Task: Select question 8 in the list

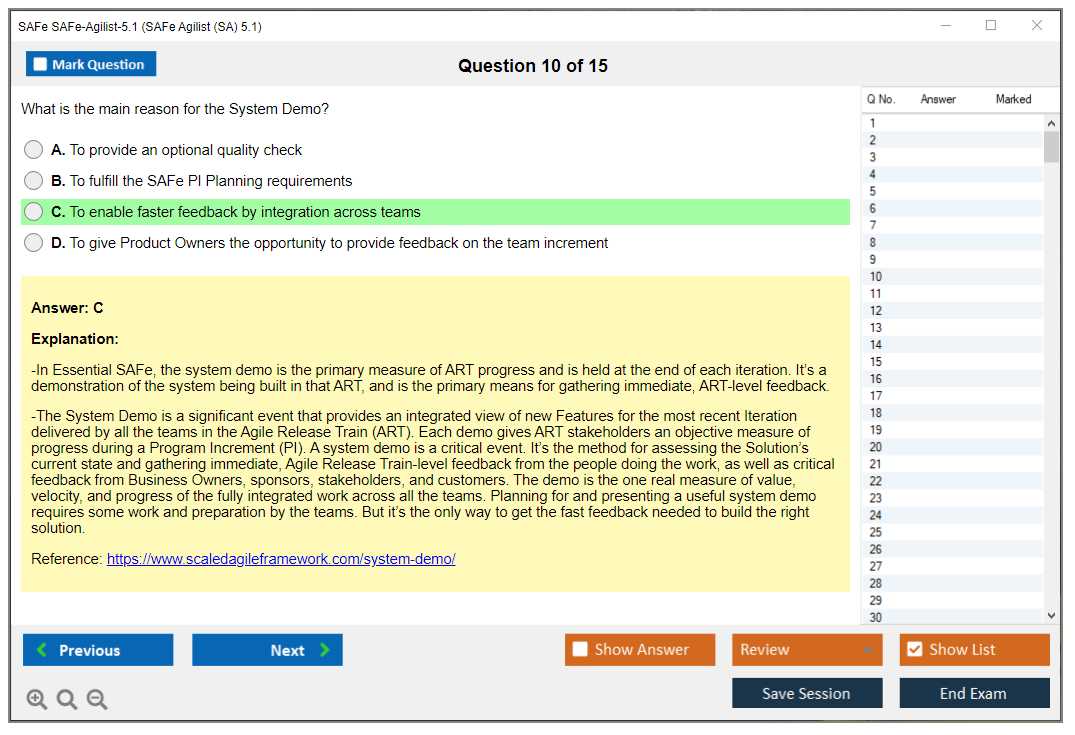Action: (x=952, y=242)
